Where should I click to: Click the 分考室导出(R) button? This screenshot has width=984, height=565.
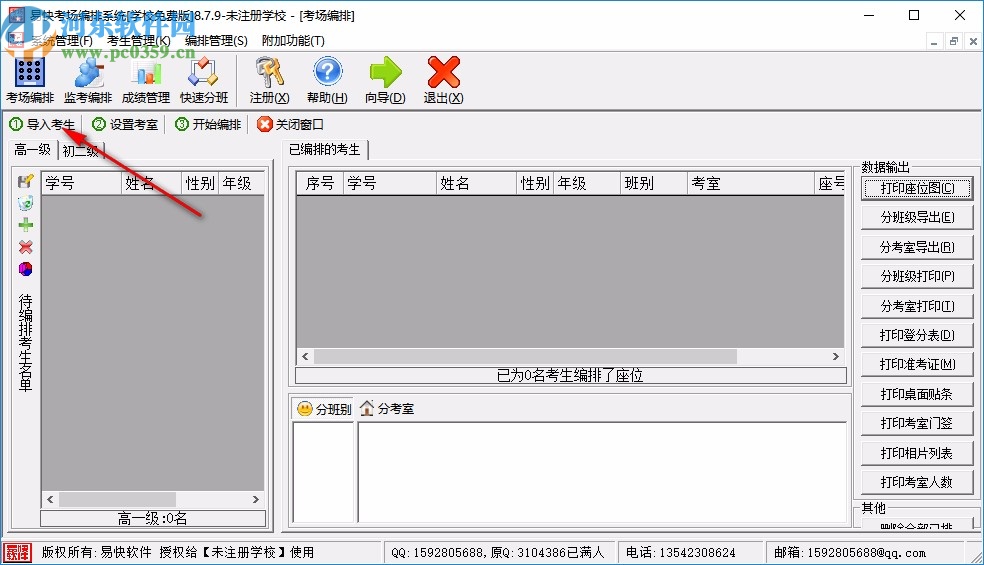pyautogui.click(x=917, y=247)
